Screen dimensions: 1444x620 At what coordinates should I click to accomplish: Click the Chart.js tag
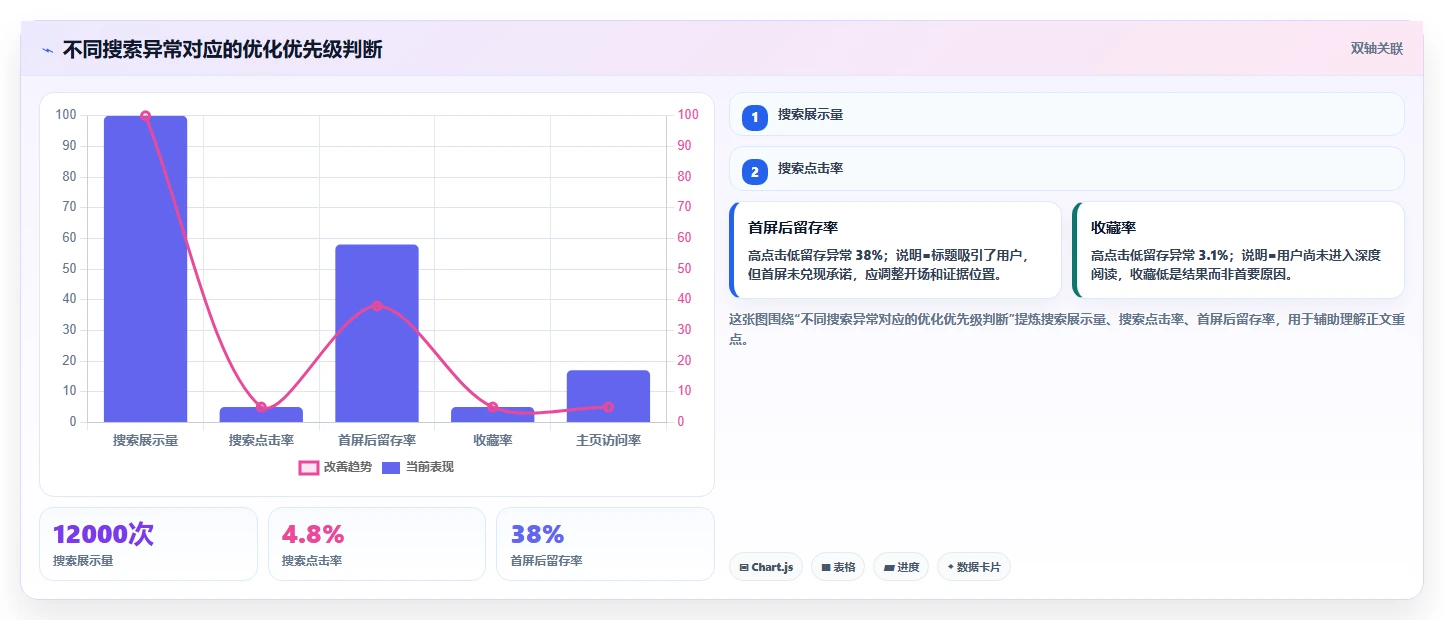pyautogui.click(x=766, y=567)
